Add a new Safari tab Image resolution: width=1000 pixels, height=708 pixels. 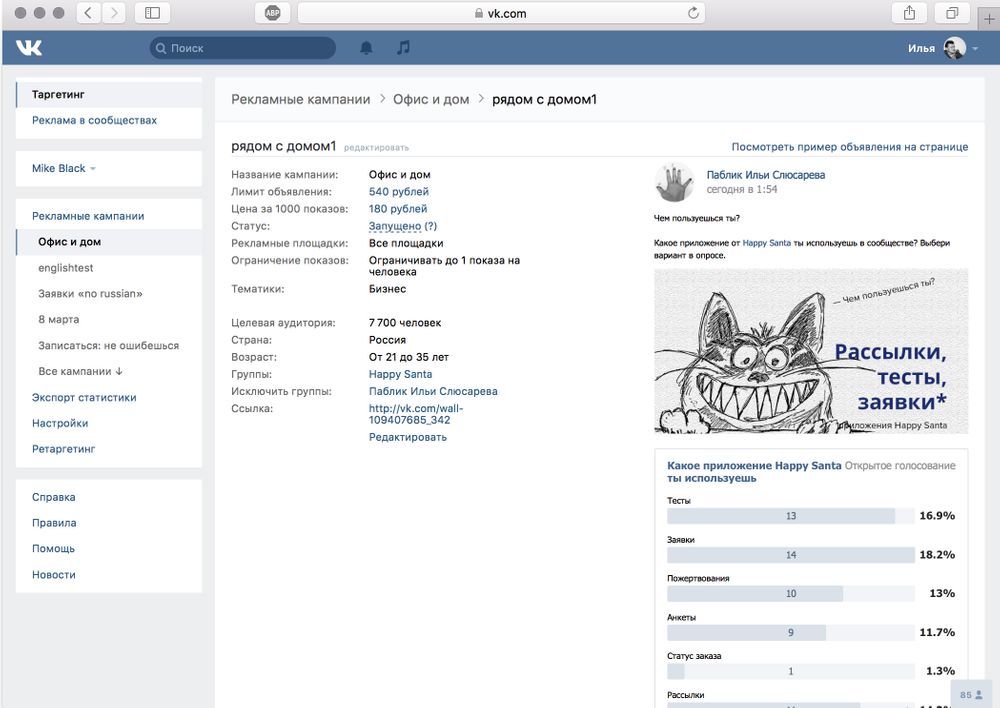pos(989,18)
